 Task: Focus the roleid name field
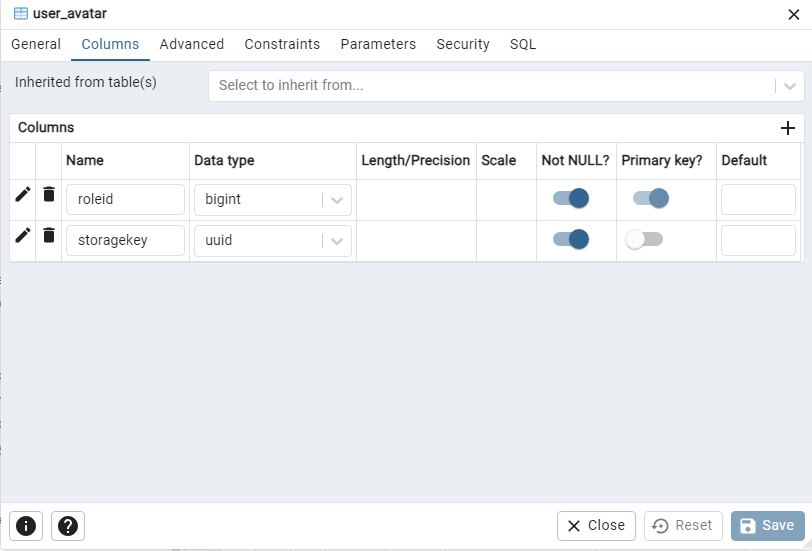[x=125, y=199]
